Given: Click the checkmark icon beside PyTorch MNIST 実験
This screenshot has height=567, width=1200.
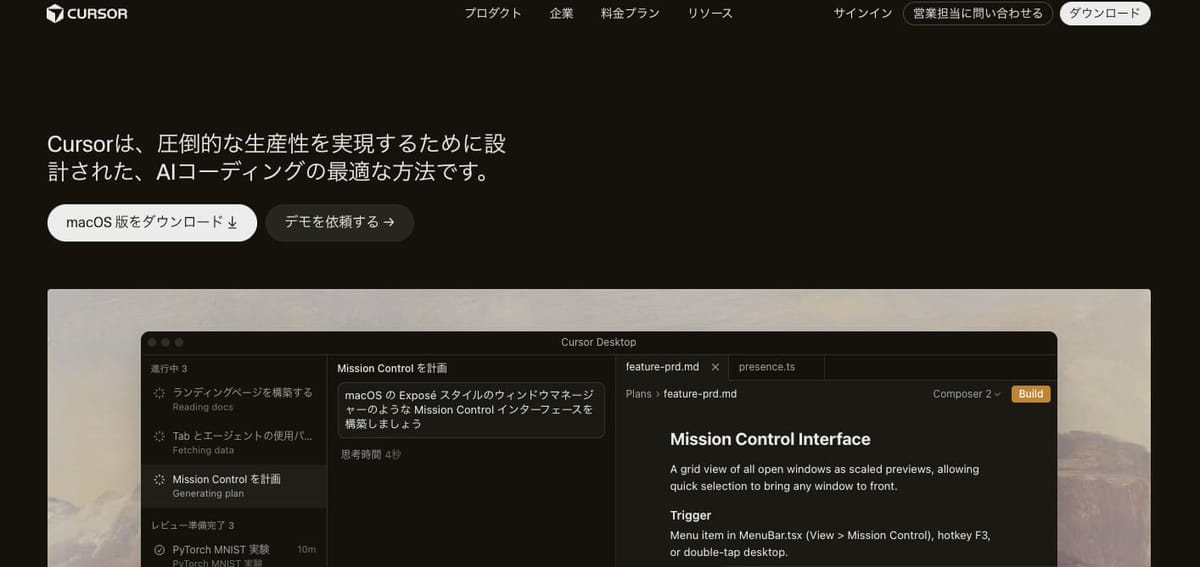Looking at the screenshot, I should [x=159, y=549].
